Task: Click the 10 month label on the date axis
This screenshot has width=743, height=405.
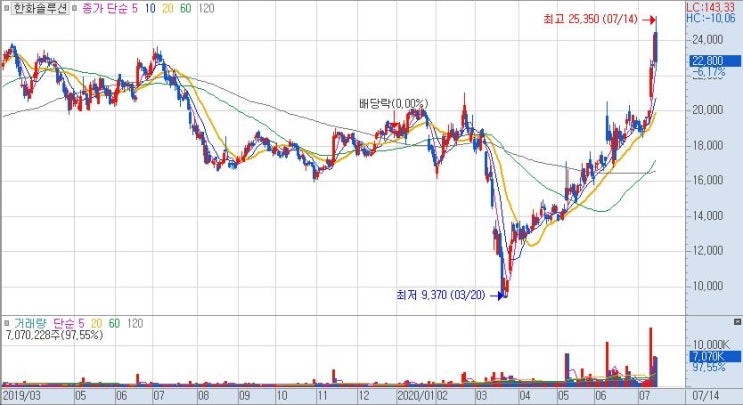Action: click(281, 396)
